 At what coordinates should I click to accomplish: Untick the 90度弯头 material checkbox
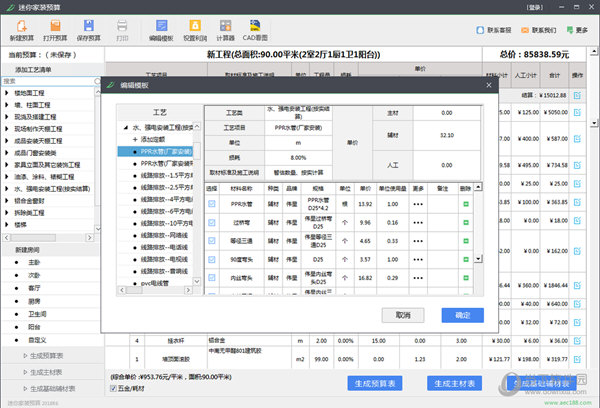pyautogui.click(x=212, y=259)
